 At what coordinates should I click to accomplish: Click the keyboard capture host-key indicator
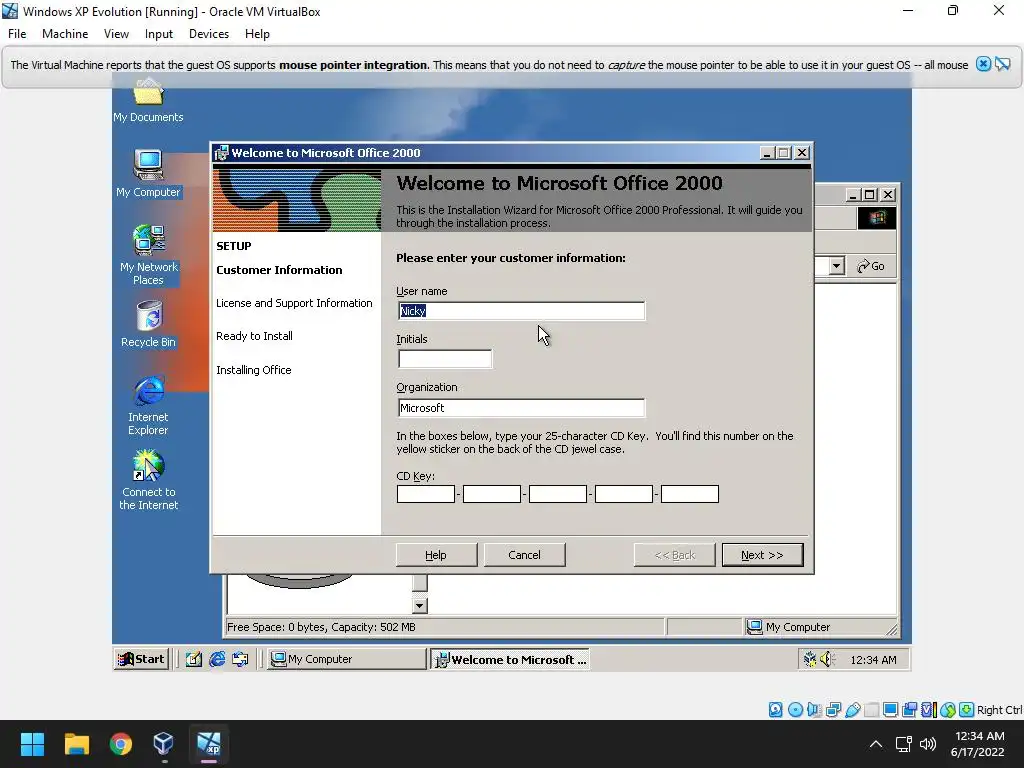point(967,710)
